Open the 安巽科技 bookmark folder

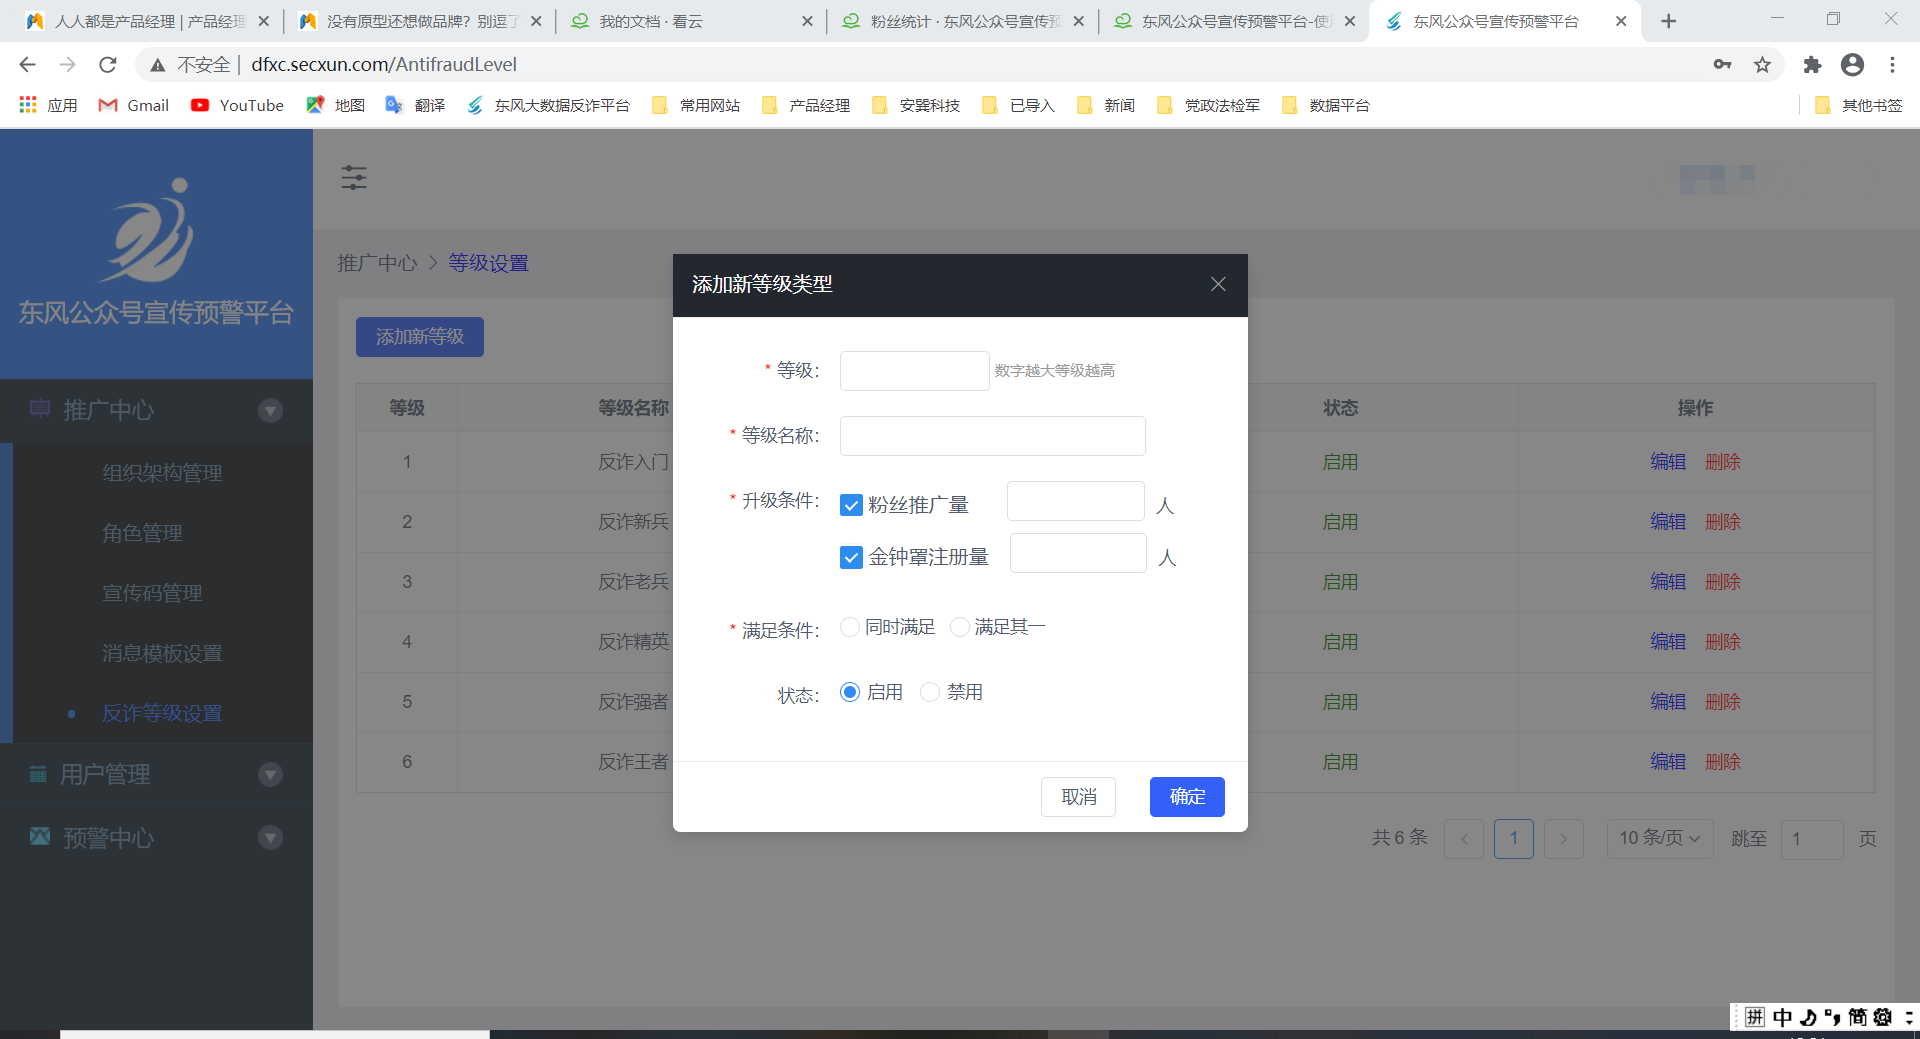coord(916,105)
